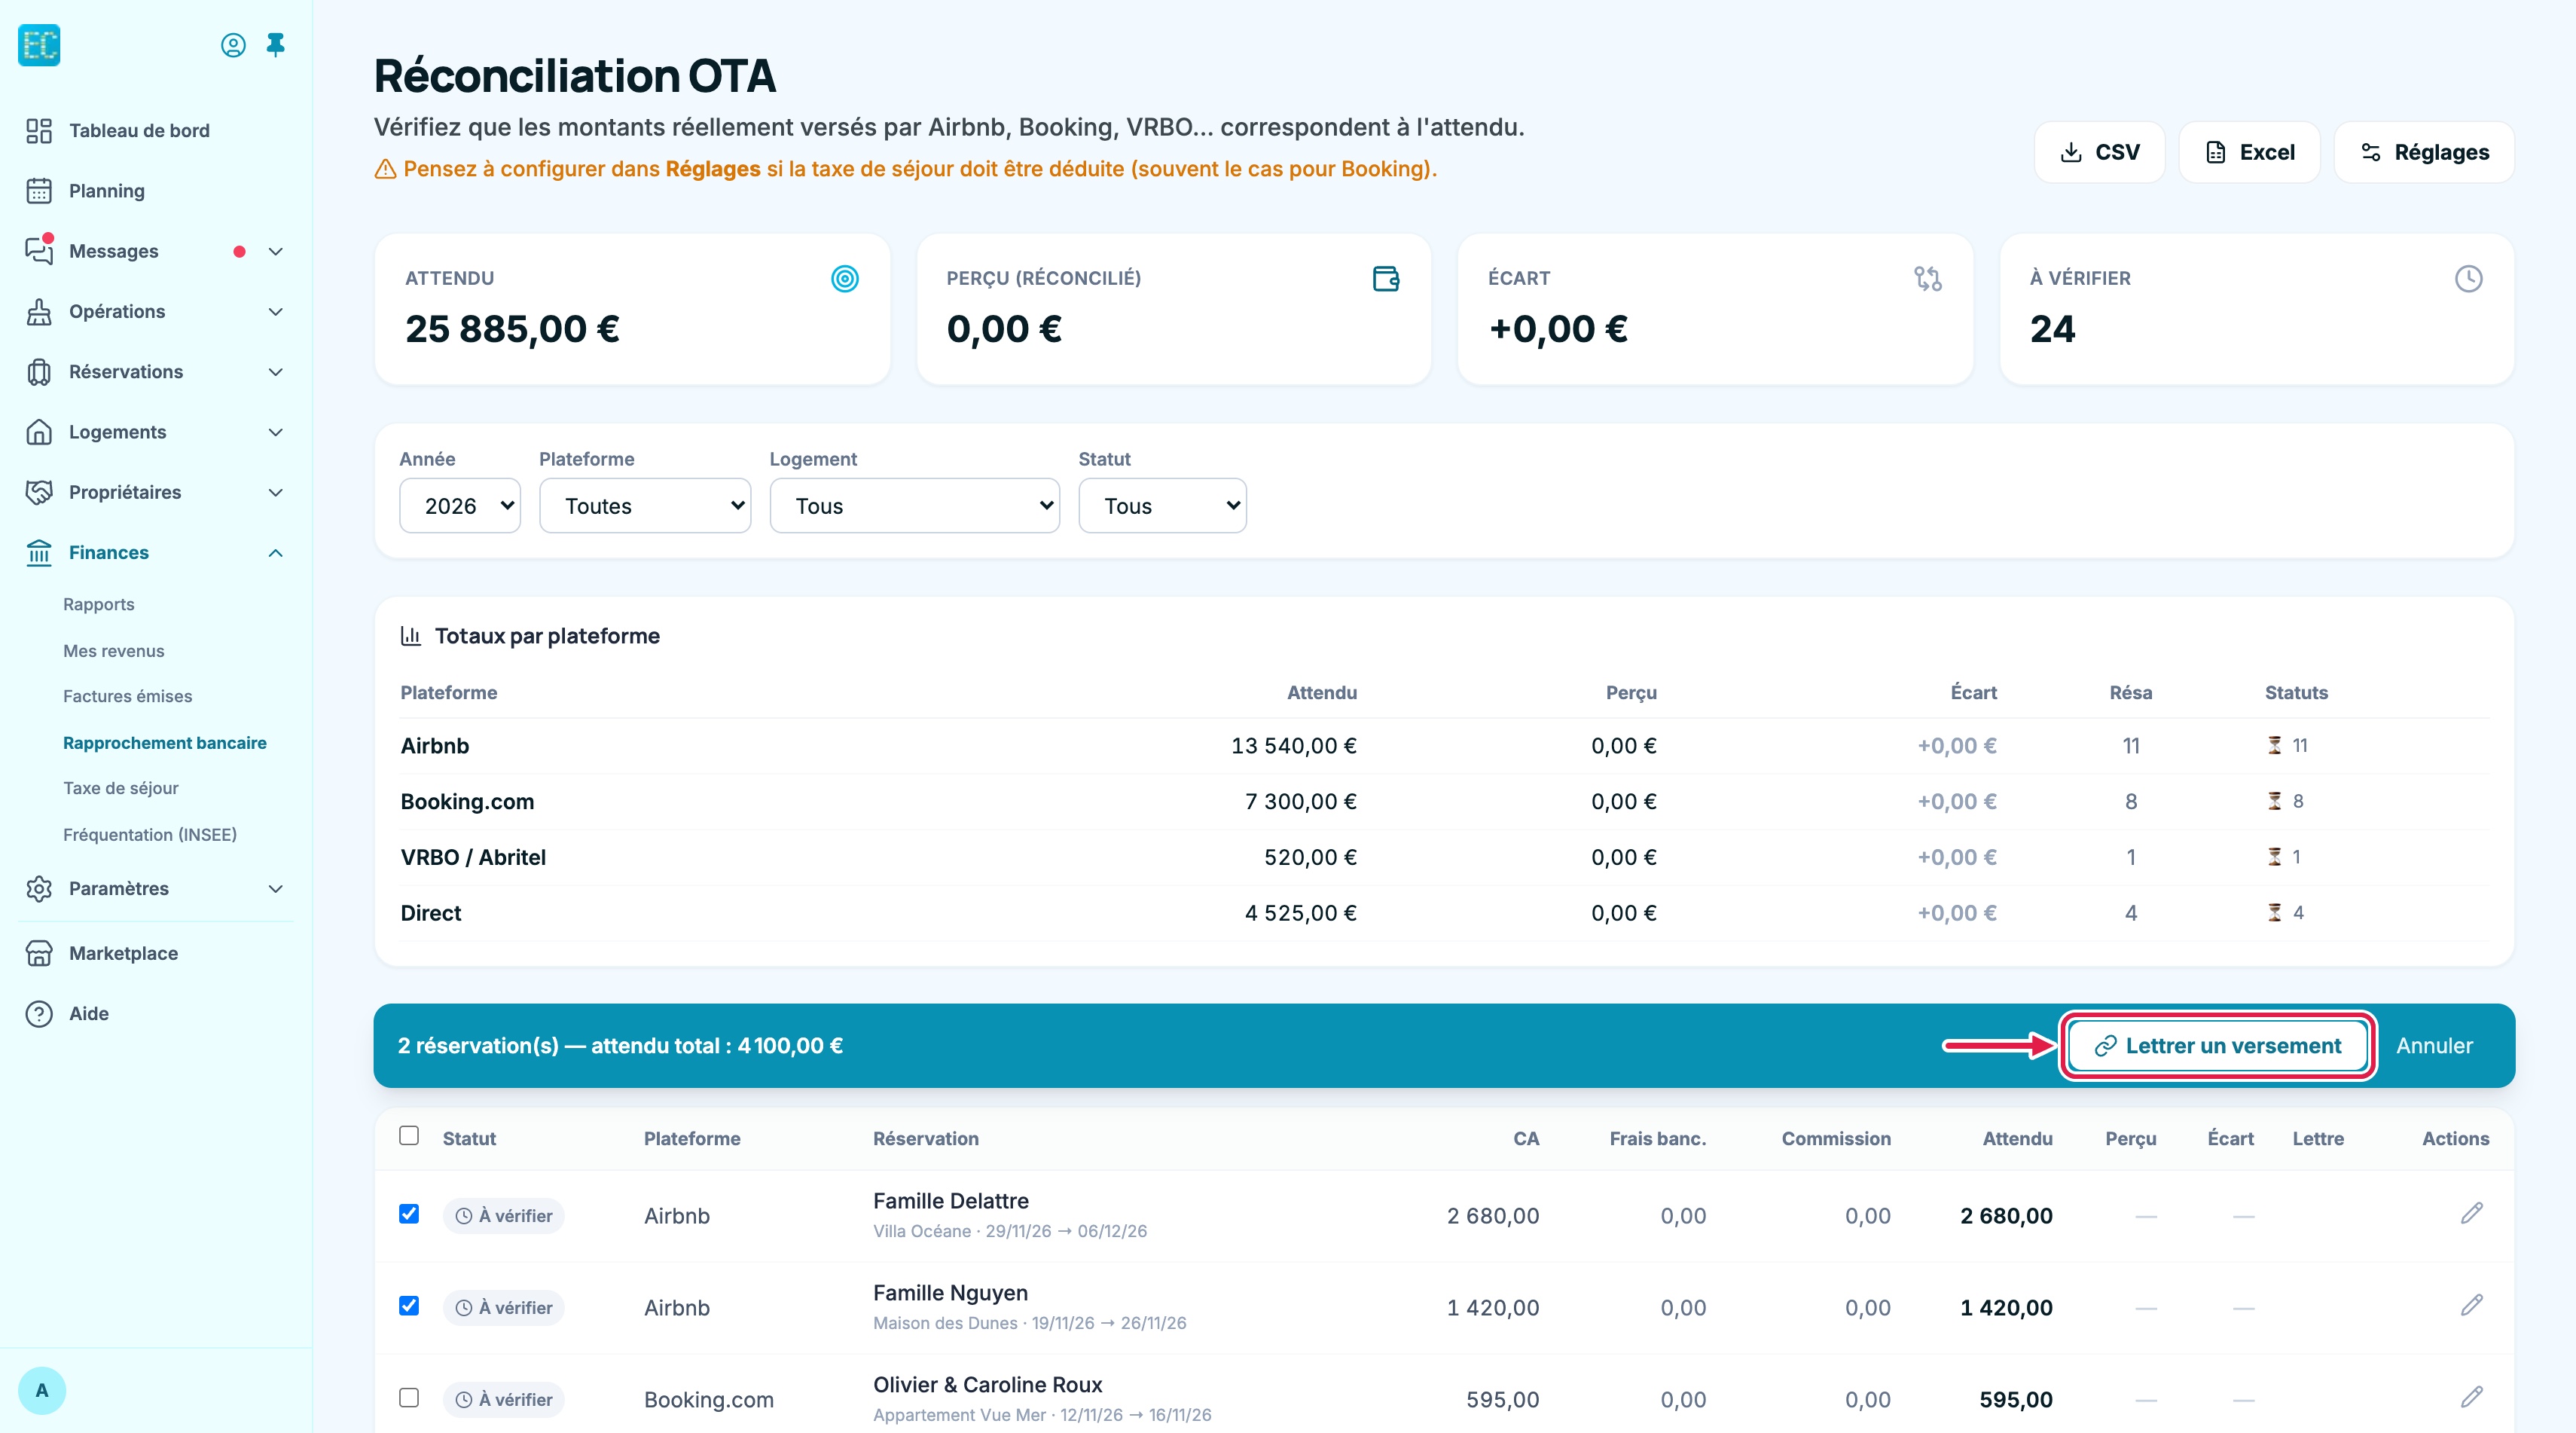Click the clock icon in À vérifier card
The image size is (2576, 1433).
[x=2469, y=279]
